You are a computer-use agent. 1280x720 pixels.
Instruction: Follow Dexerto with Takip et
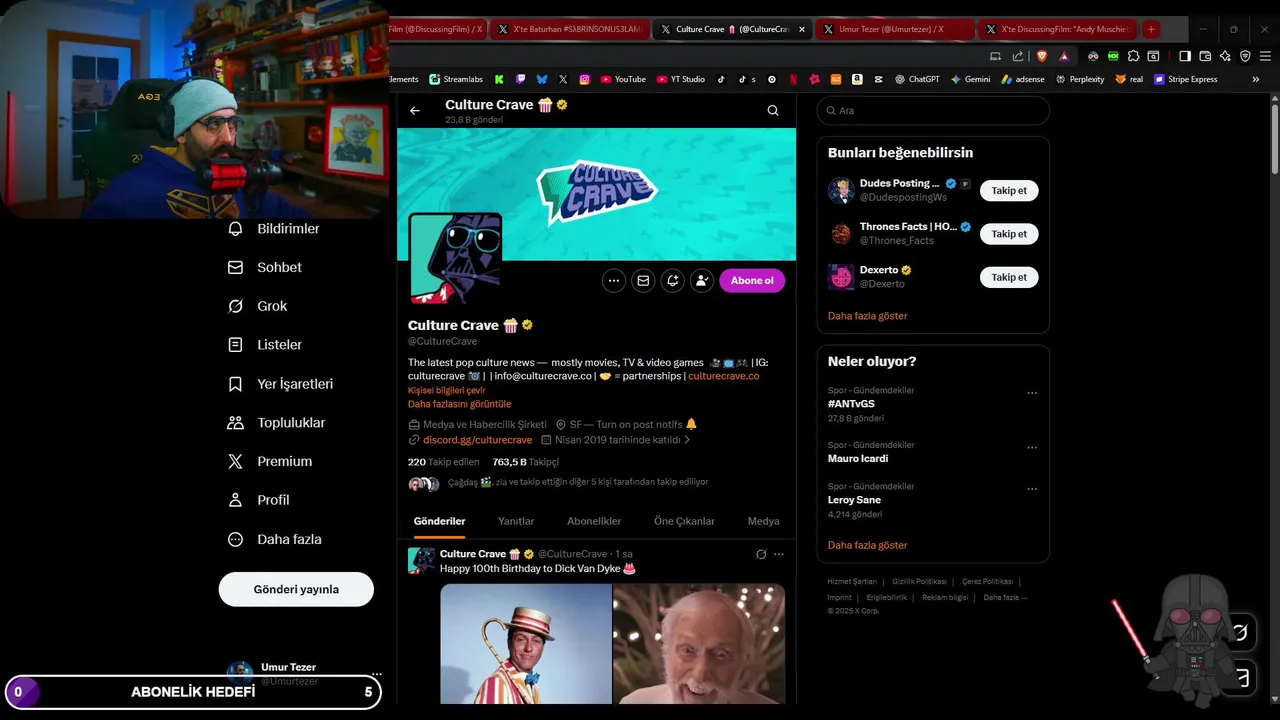click(1009, 277)
